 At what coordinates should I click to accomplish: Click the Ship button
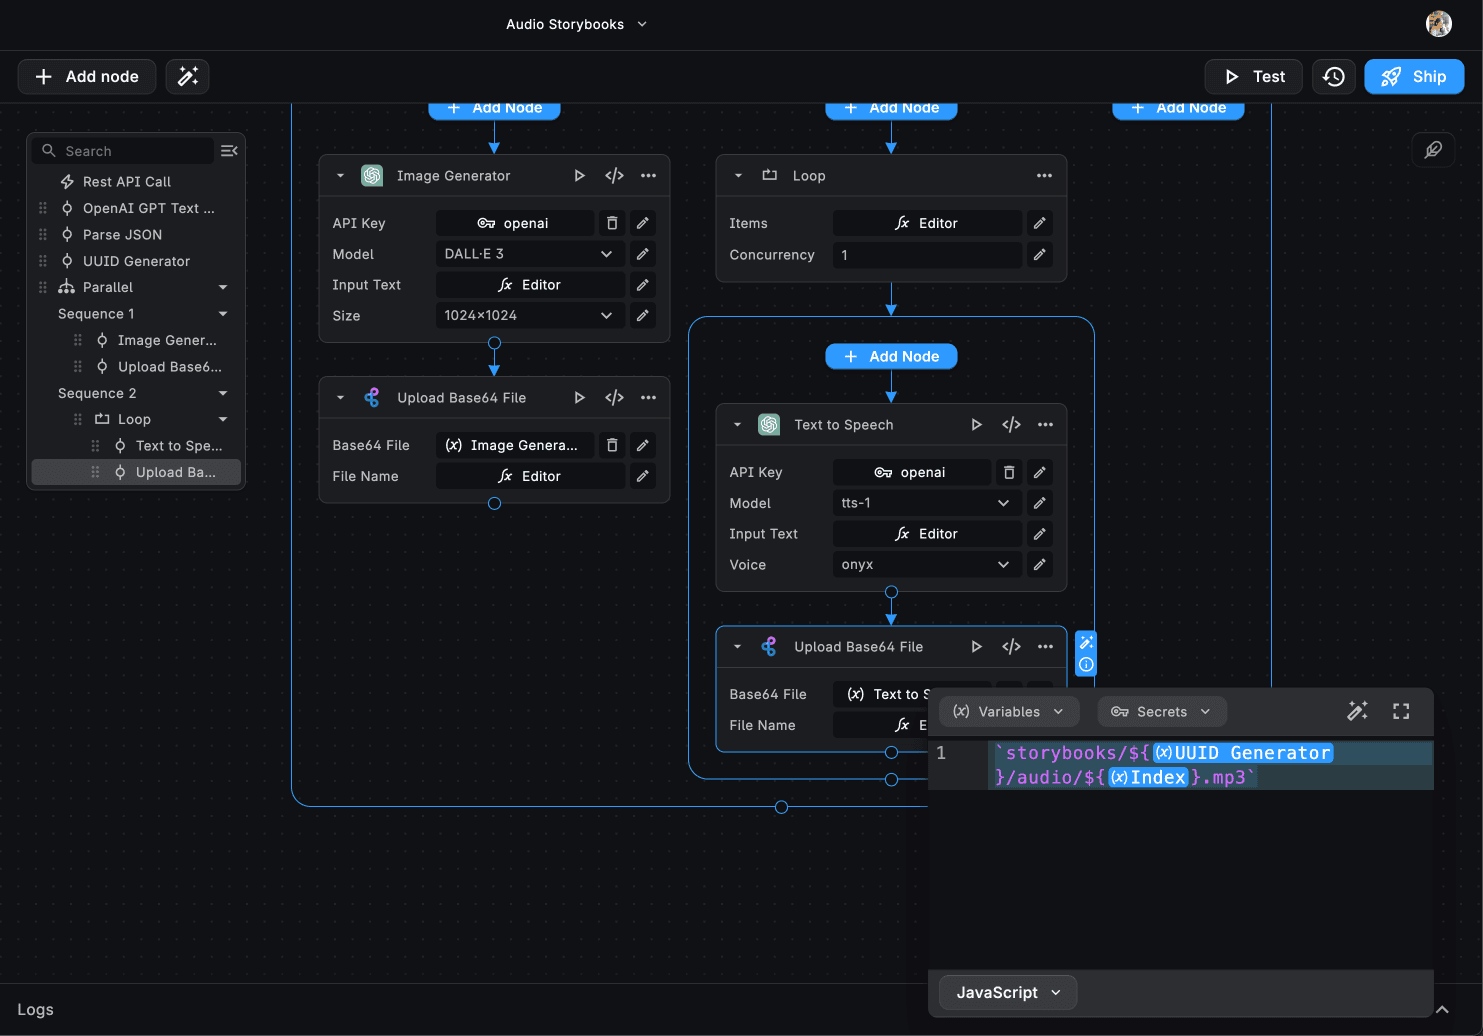tap(1414, 77)
